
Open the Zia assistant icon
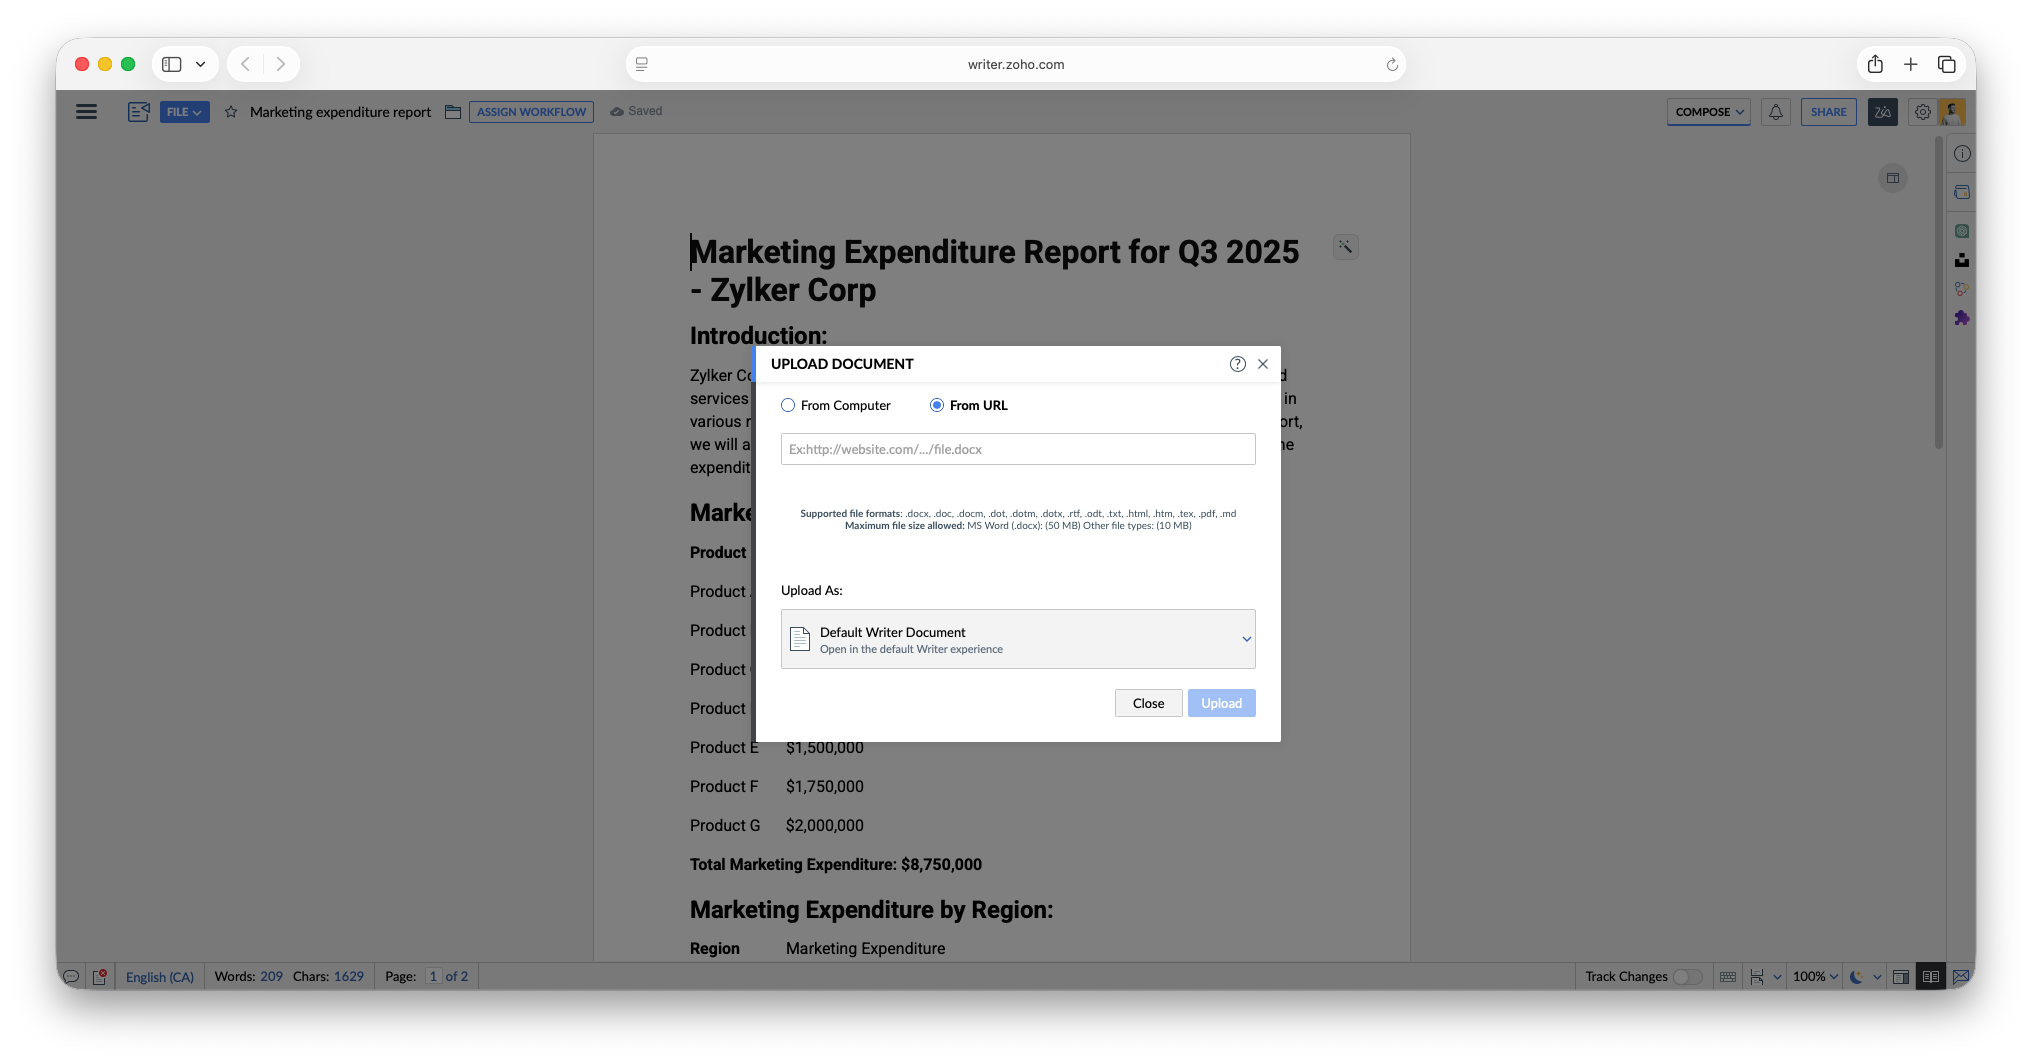tap(1882, 112)
